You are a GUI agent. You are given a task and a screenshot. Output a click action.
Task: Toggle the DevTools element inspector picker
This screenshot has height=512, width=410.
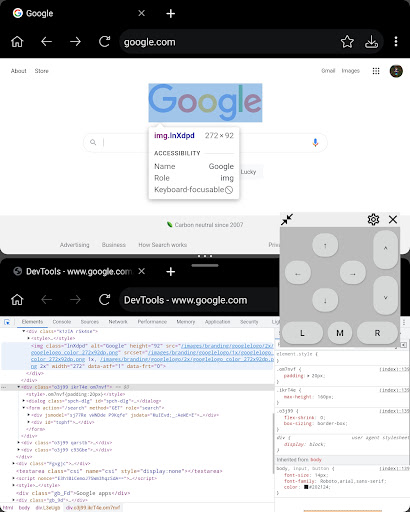pyautogui.click(x=7, y=322)
